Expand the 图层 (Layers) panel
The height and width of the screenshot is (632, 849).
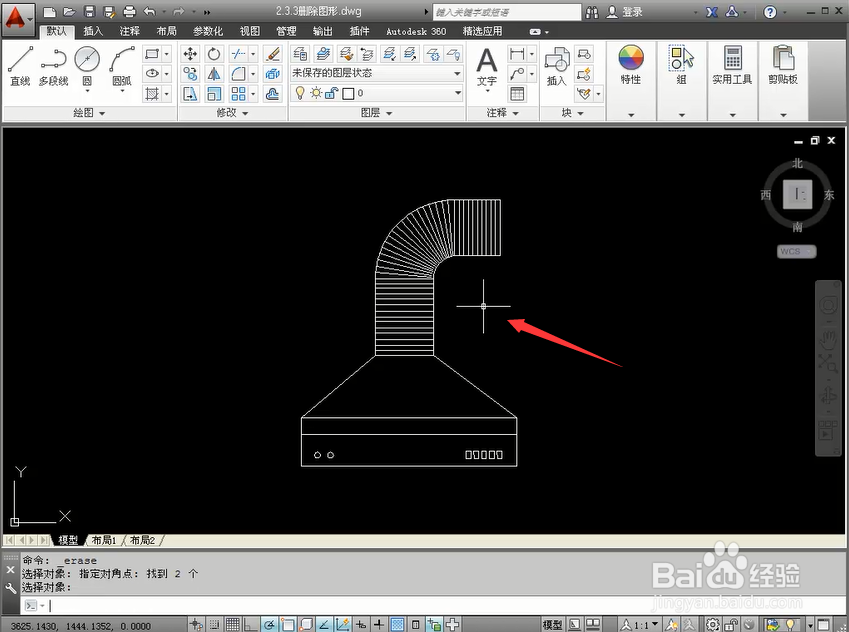click(x=377, y=113)
